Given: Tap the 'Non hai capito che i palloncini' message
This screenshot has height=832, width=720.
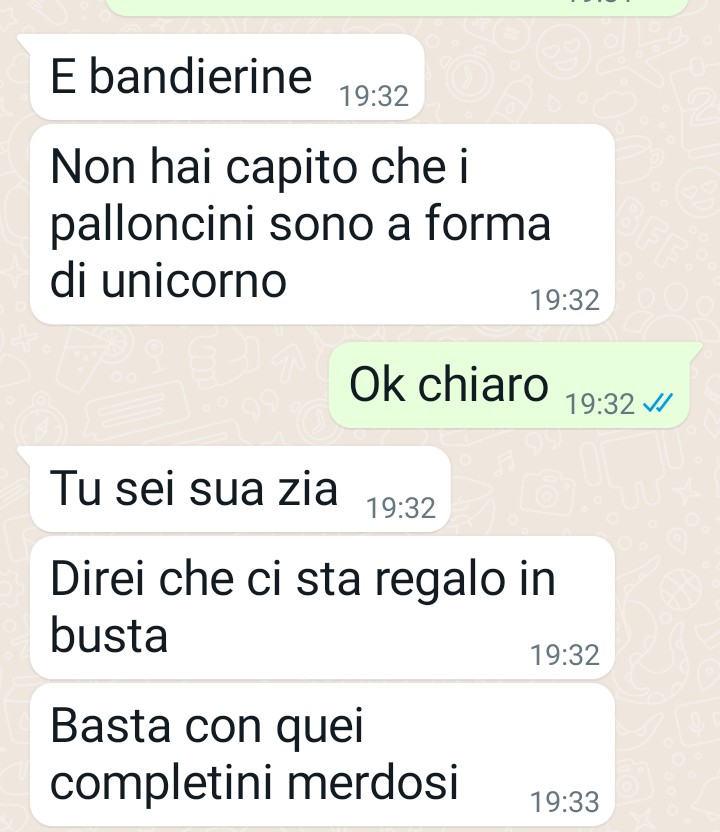Looking at the screenshot, I should (323, 224).
